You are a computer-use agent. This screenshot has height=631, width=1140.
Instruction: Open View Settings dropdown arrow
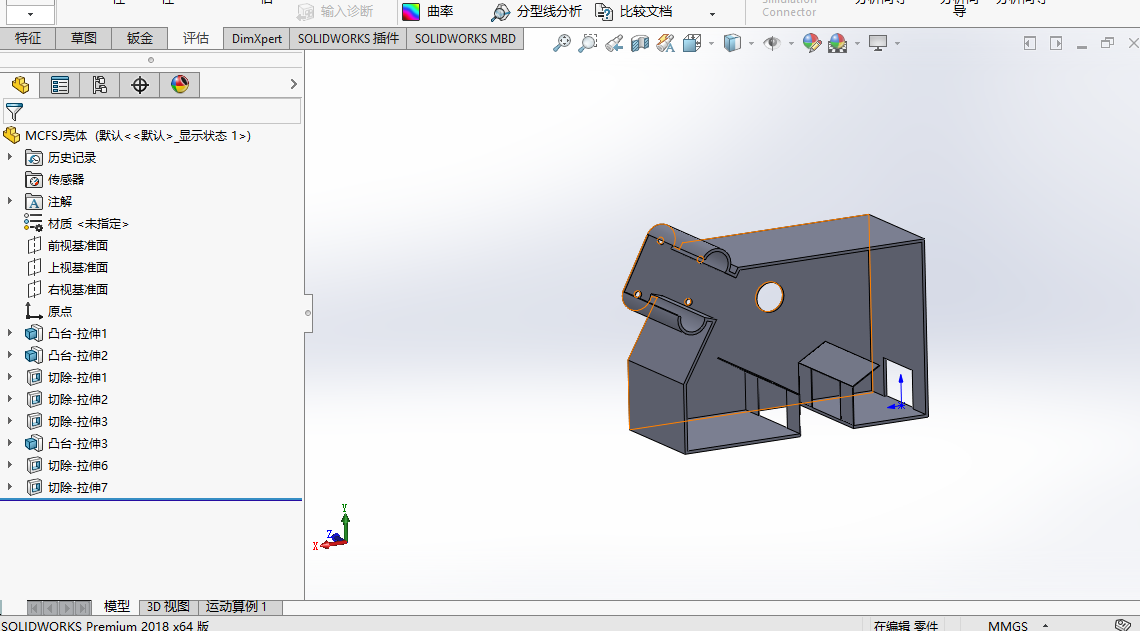(898, 44)
